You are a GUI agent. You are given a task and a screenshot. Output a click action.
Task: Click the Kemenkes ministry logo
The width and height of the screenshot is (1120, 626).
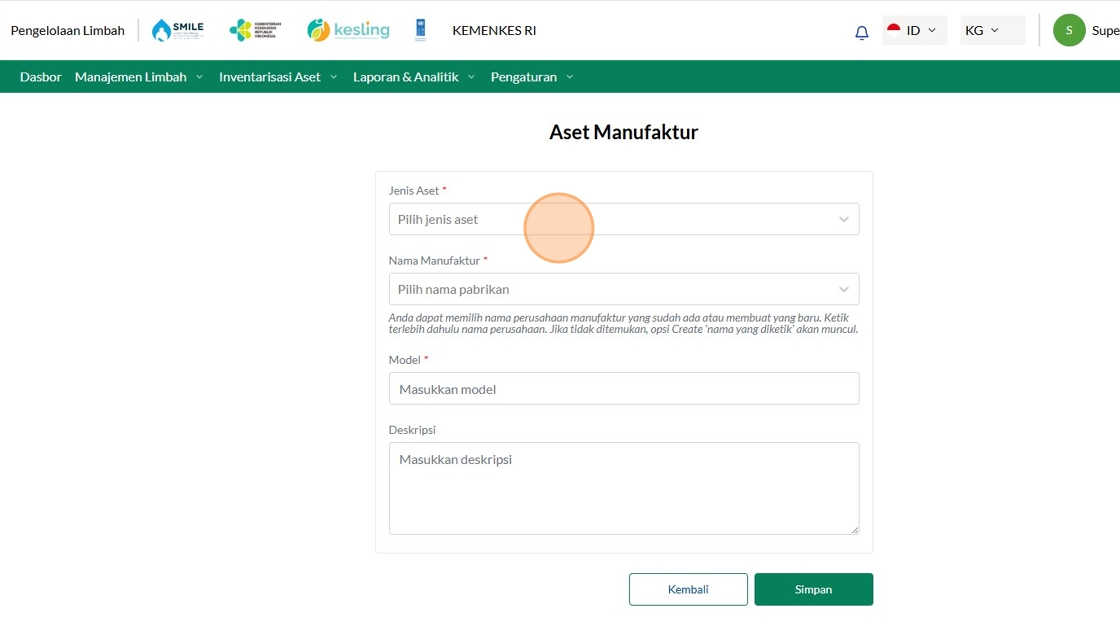(255, 30)
